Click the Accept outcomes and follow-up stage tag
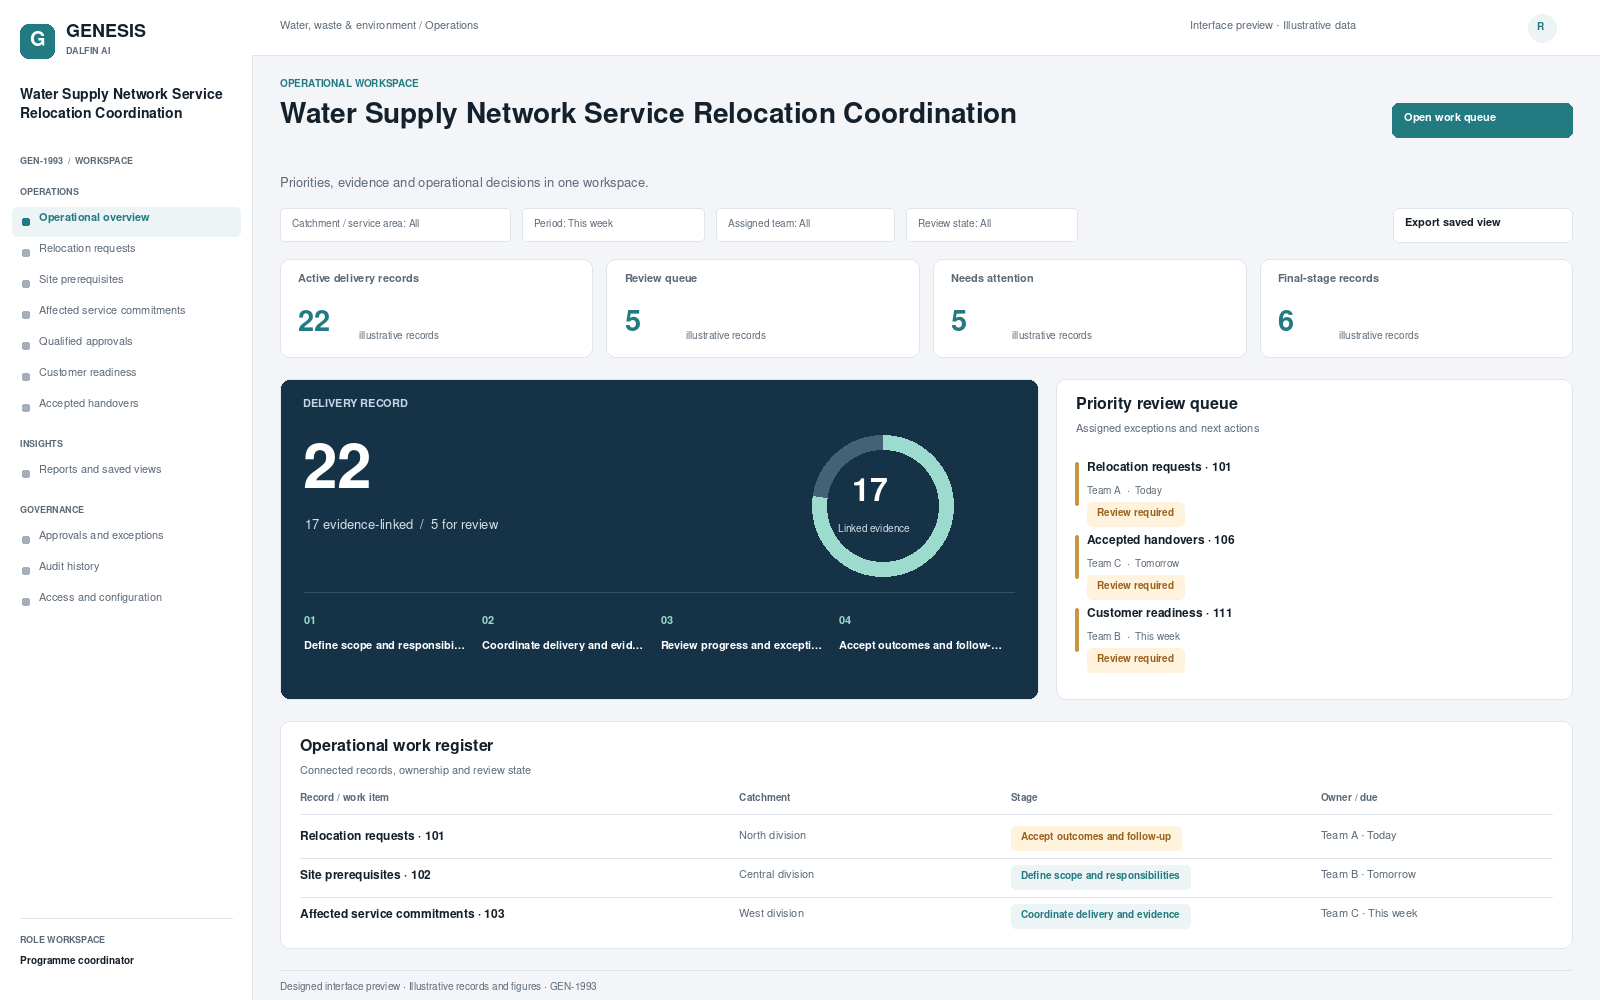This screenshot has width=1600, height=1000. (x=1096, y=838)
